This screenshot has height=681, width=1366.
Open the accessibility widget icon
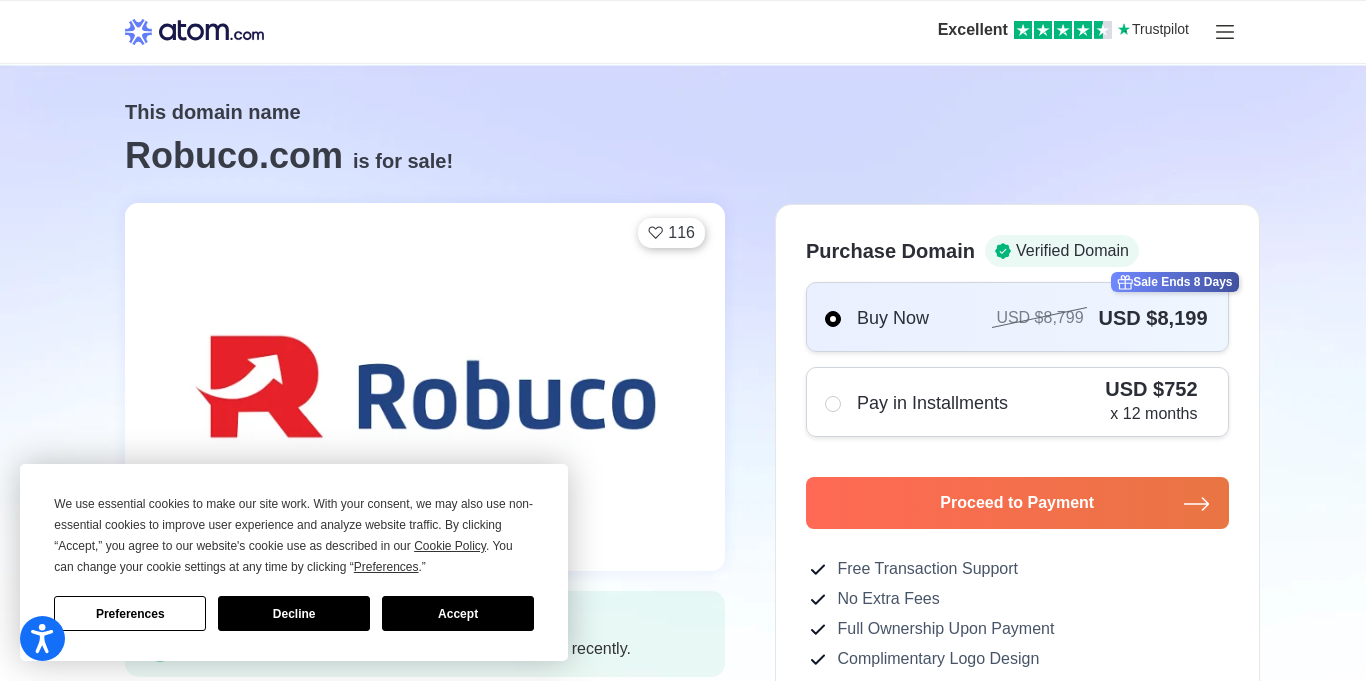(42, 638)
